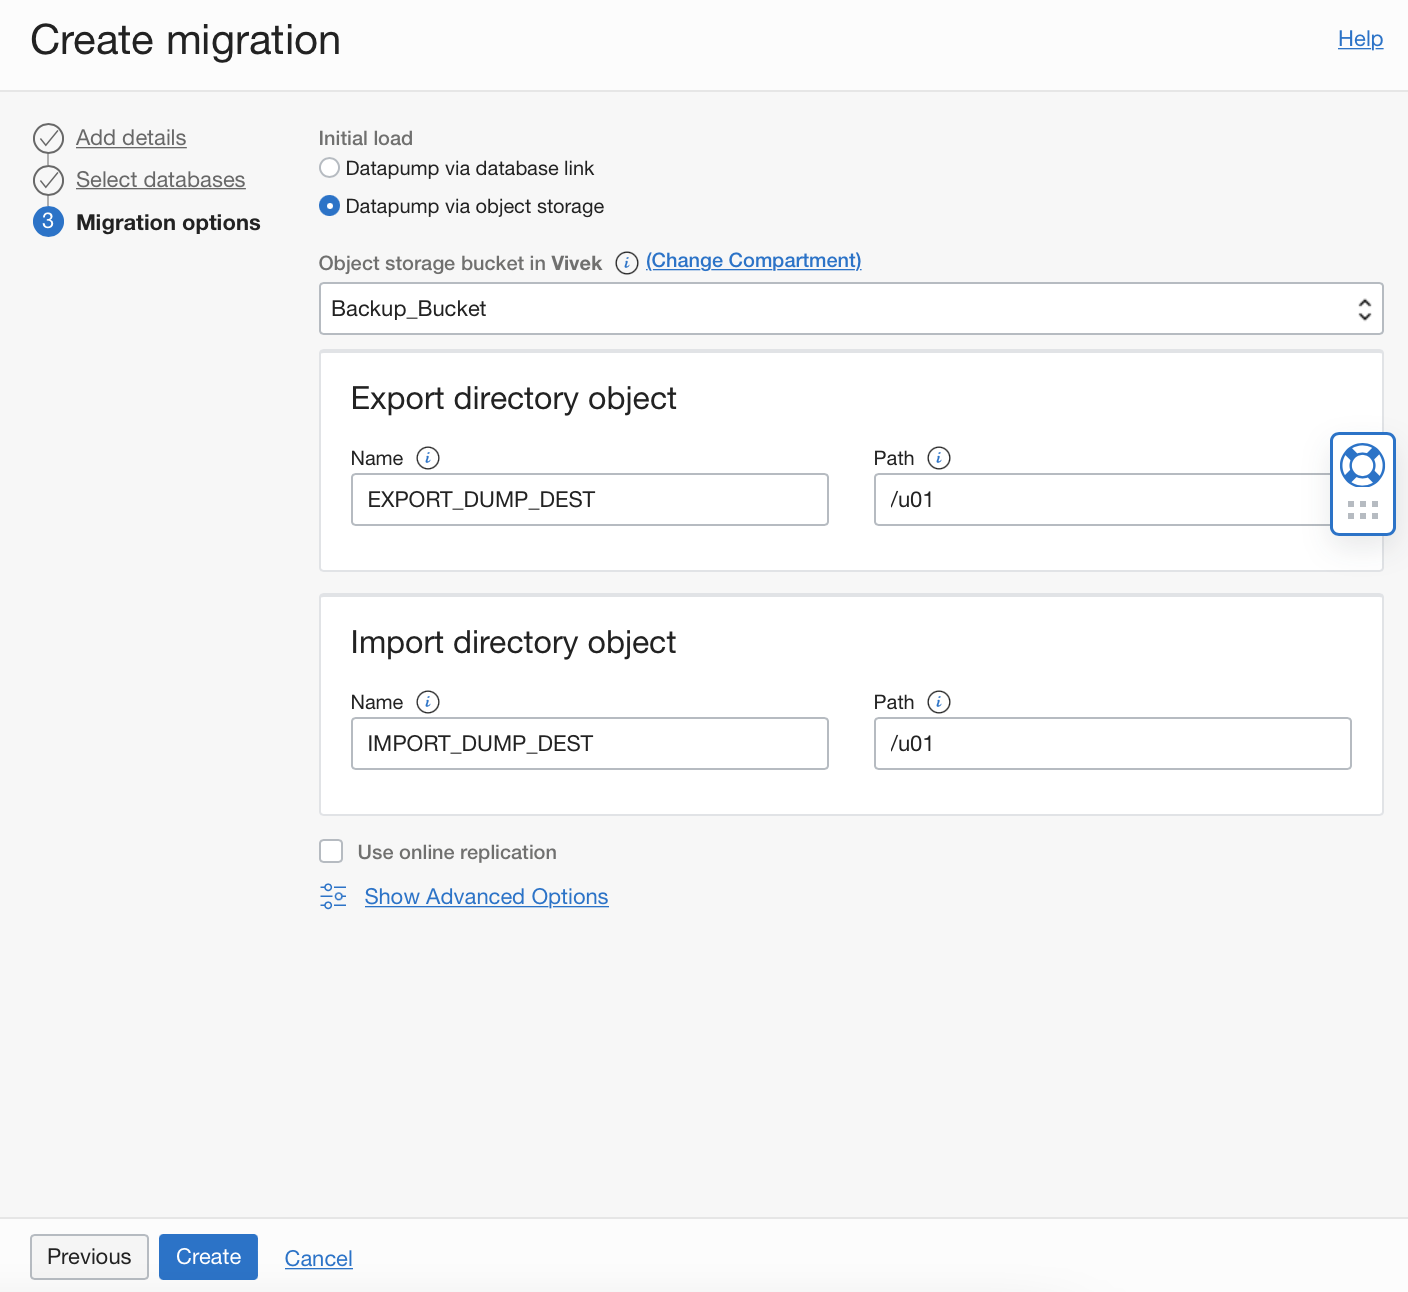1408x1292 pixels.
Task: Click the Previous button
Action: pos(89,1257)
